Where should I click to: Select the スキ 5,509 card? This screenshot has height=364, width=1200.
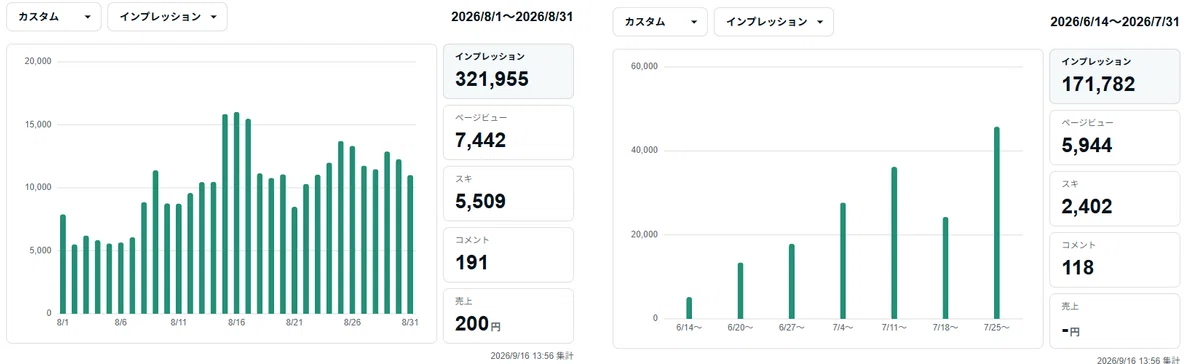point(508,193)
